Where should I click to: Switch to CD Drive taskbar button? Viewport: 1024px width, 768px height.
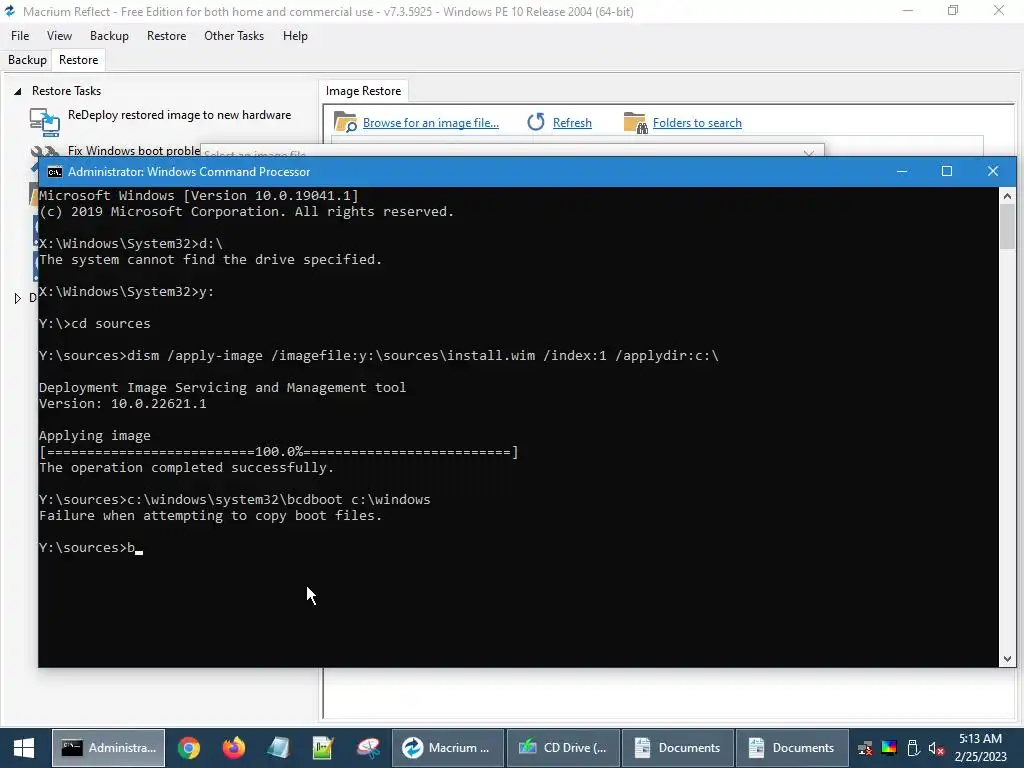[x=562, y=748]
